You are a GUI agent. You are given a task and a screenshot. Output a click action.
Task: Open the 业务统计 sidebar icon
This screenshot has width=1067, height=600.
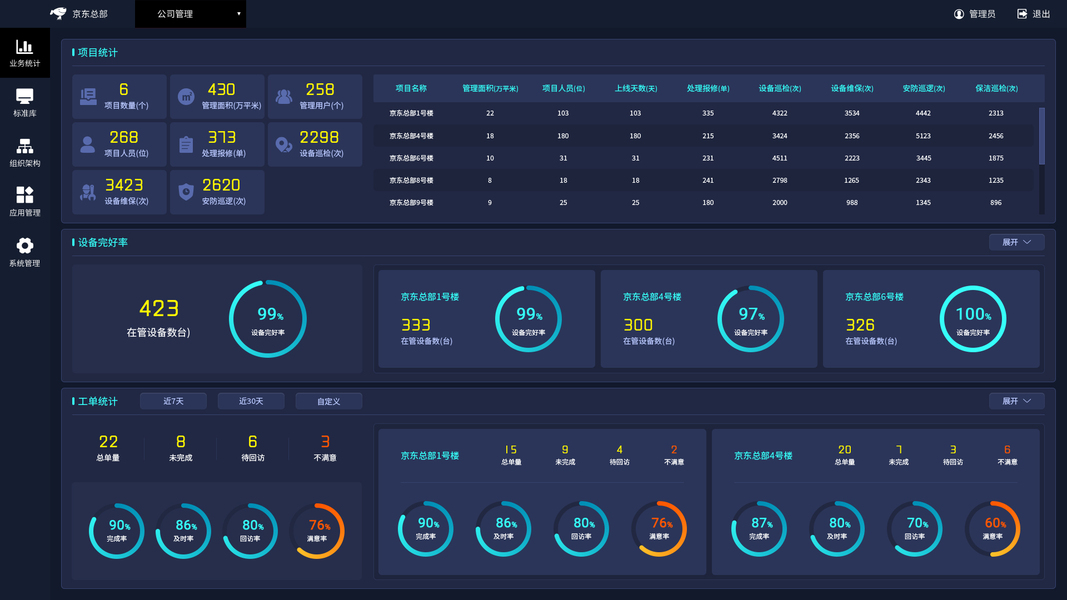[x=24, y=47]
